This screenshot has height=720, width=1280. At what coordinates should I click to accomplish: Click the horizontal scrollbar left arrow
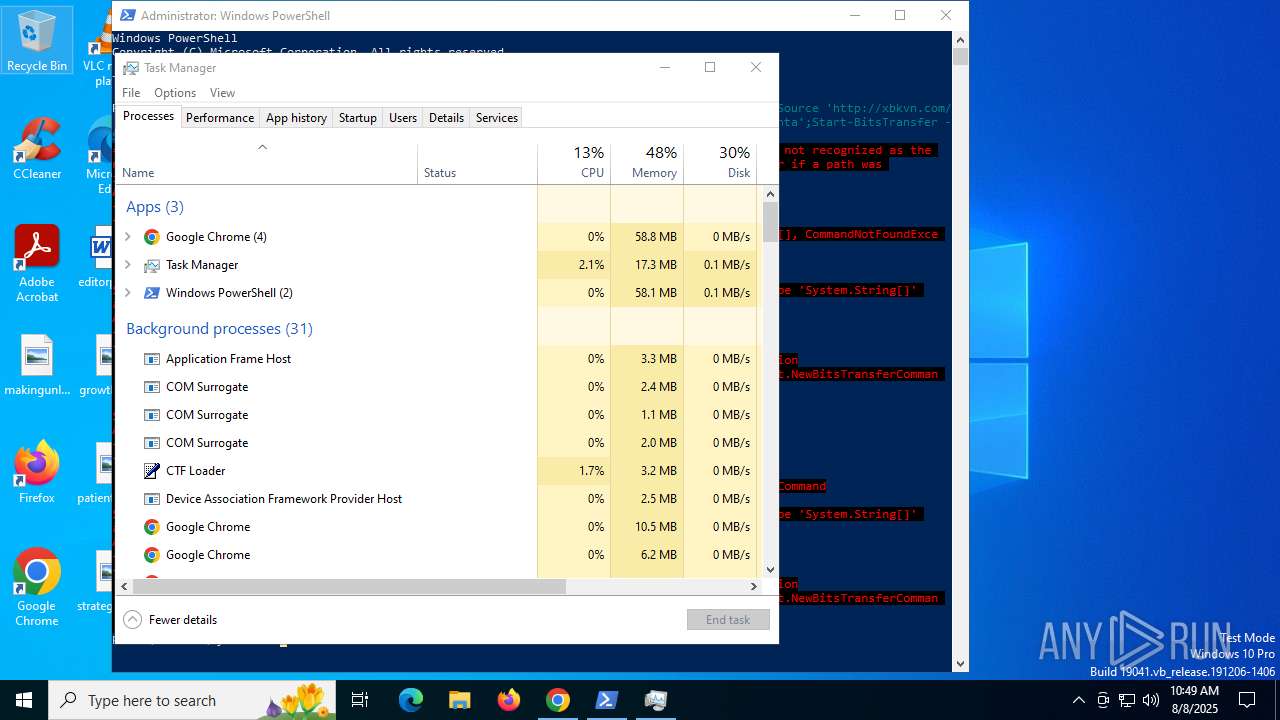click(124, 586)
